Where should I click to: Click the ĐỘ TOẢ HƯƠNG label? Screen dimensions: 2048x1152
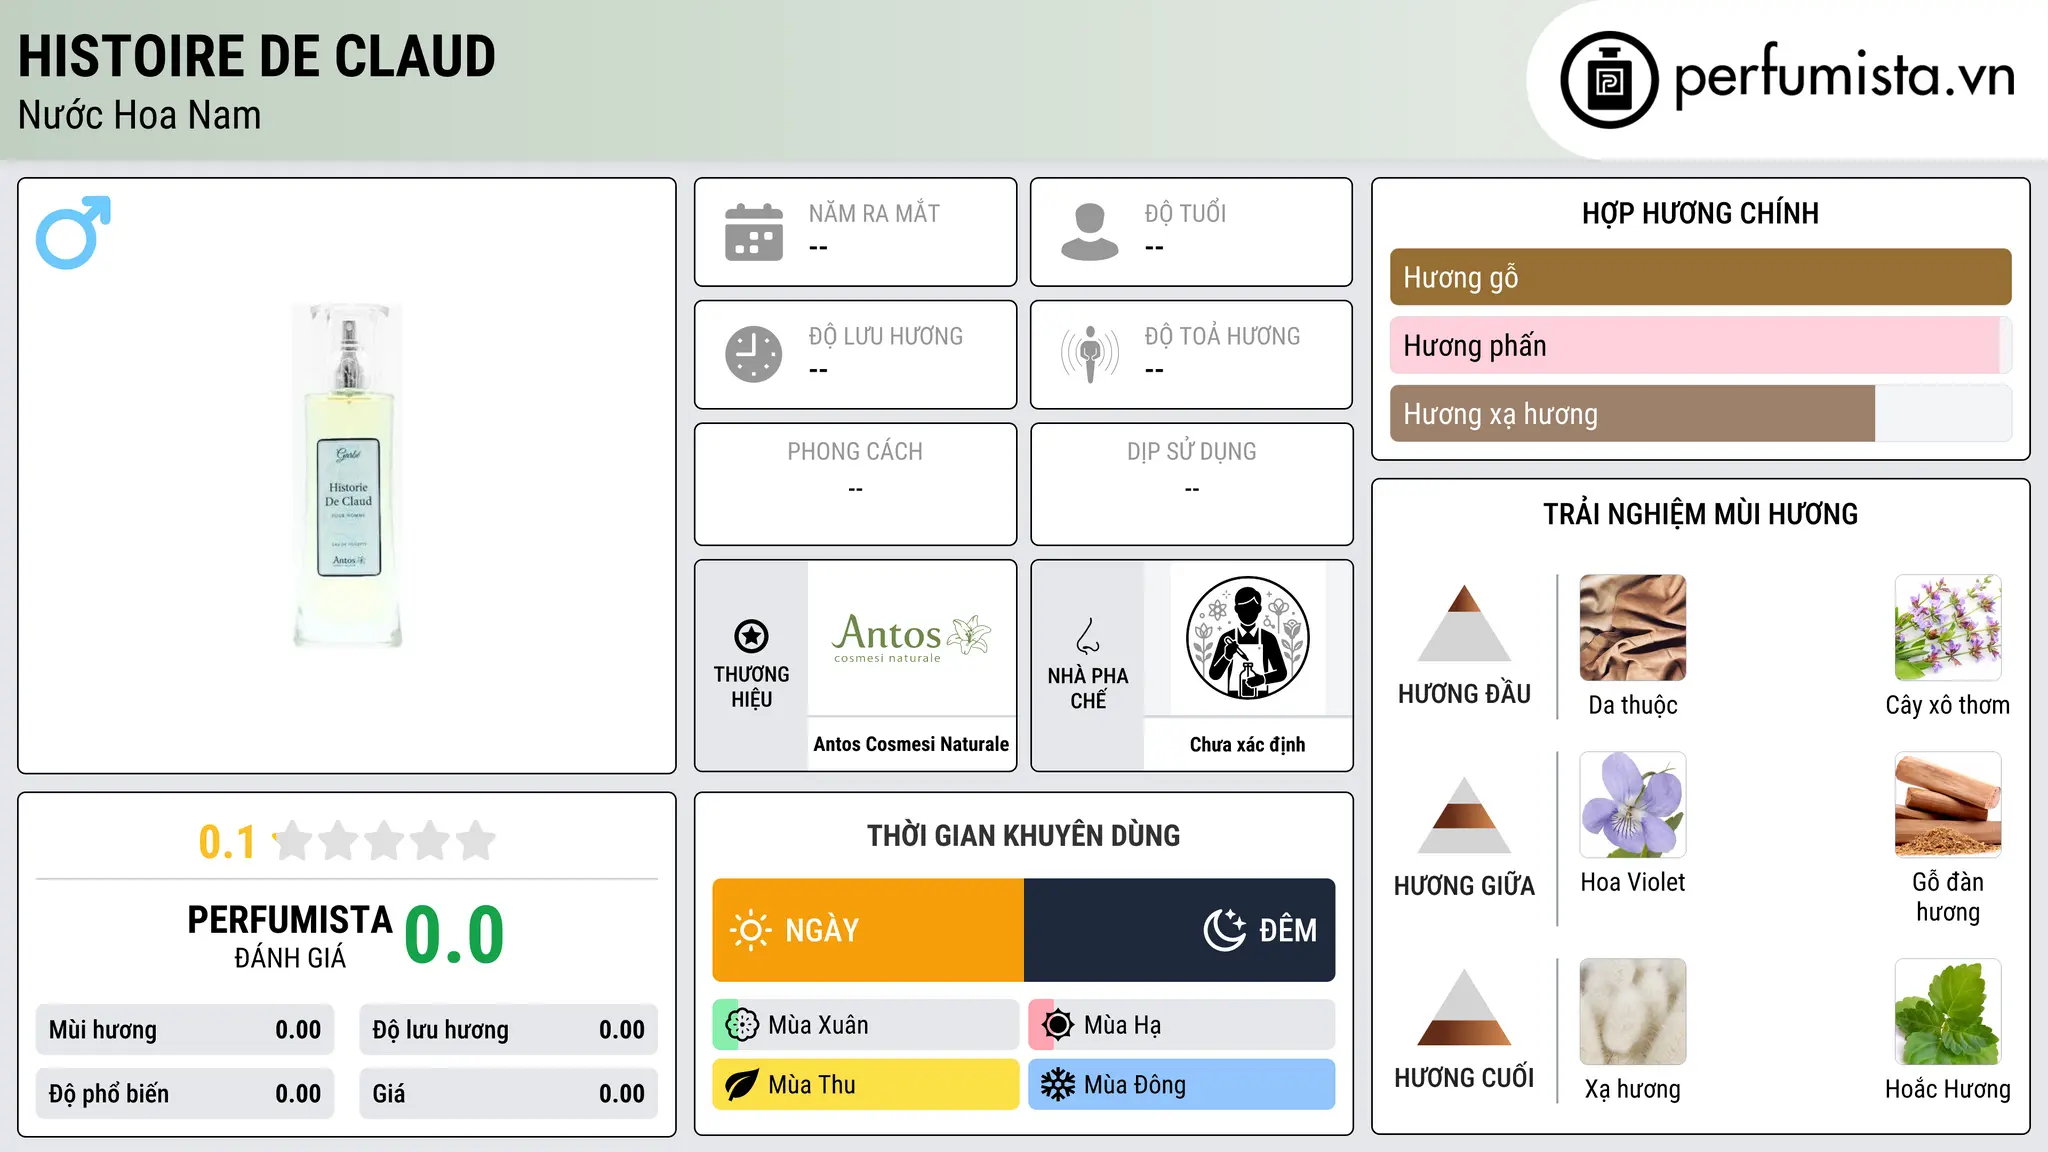pos(1222,336)
